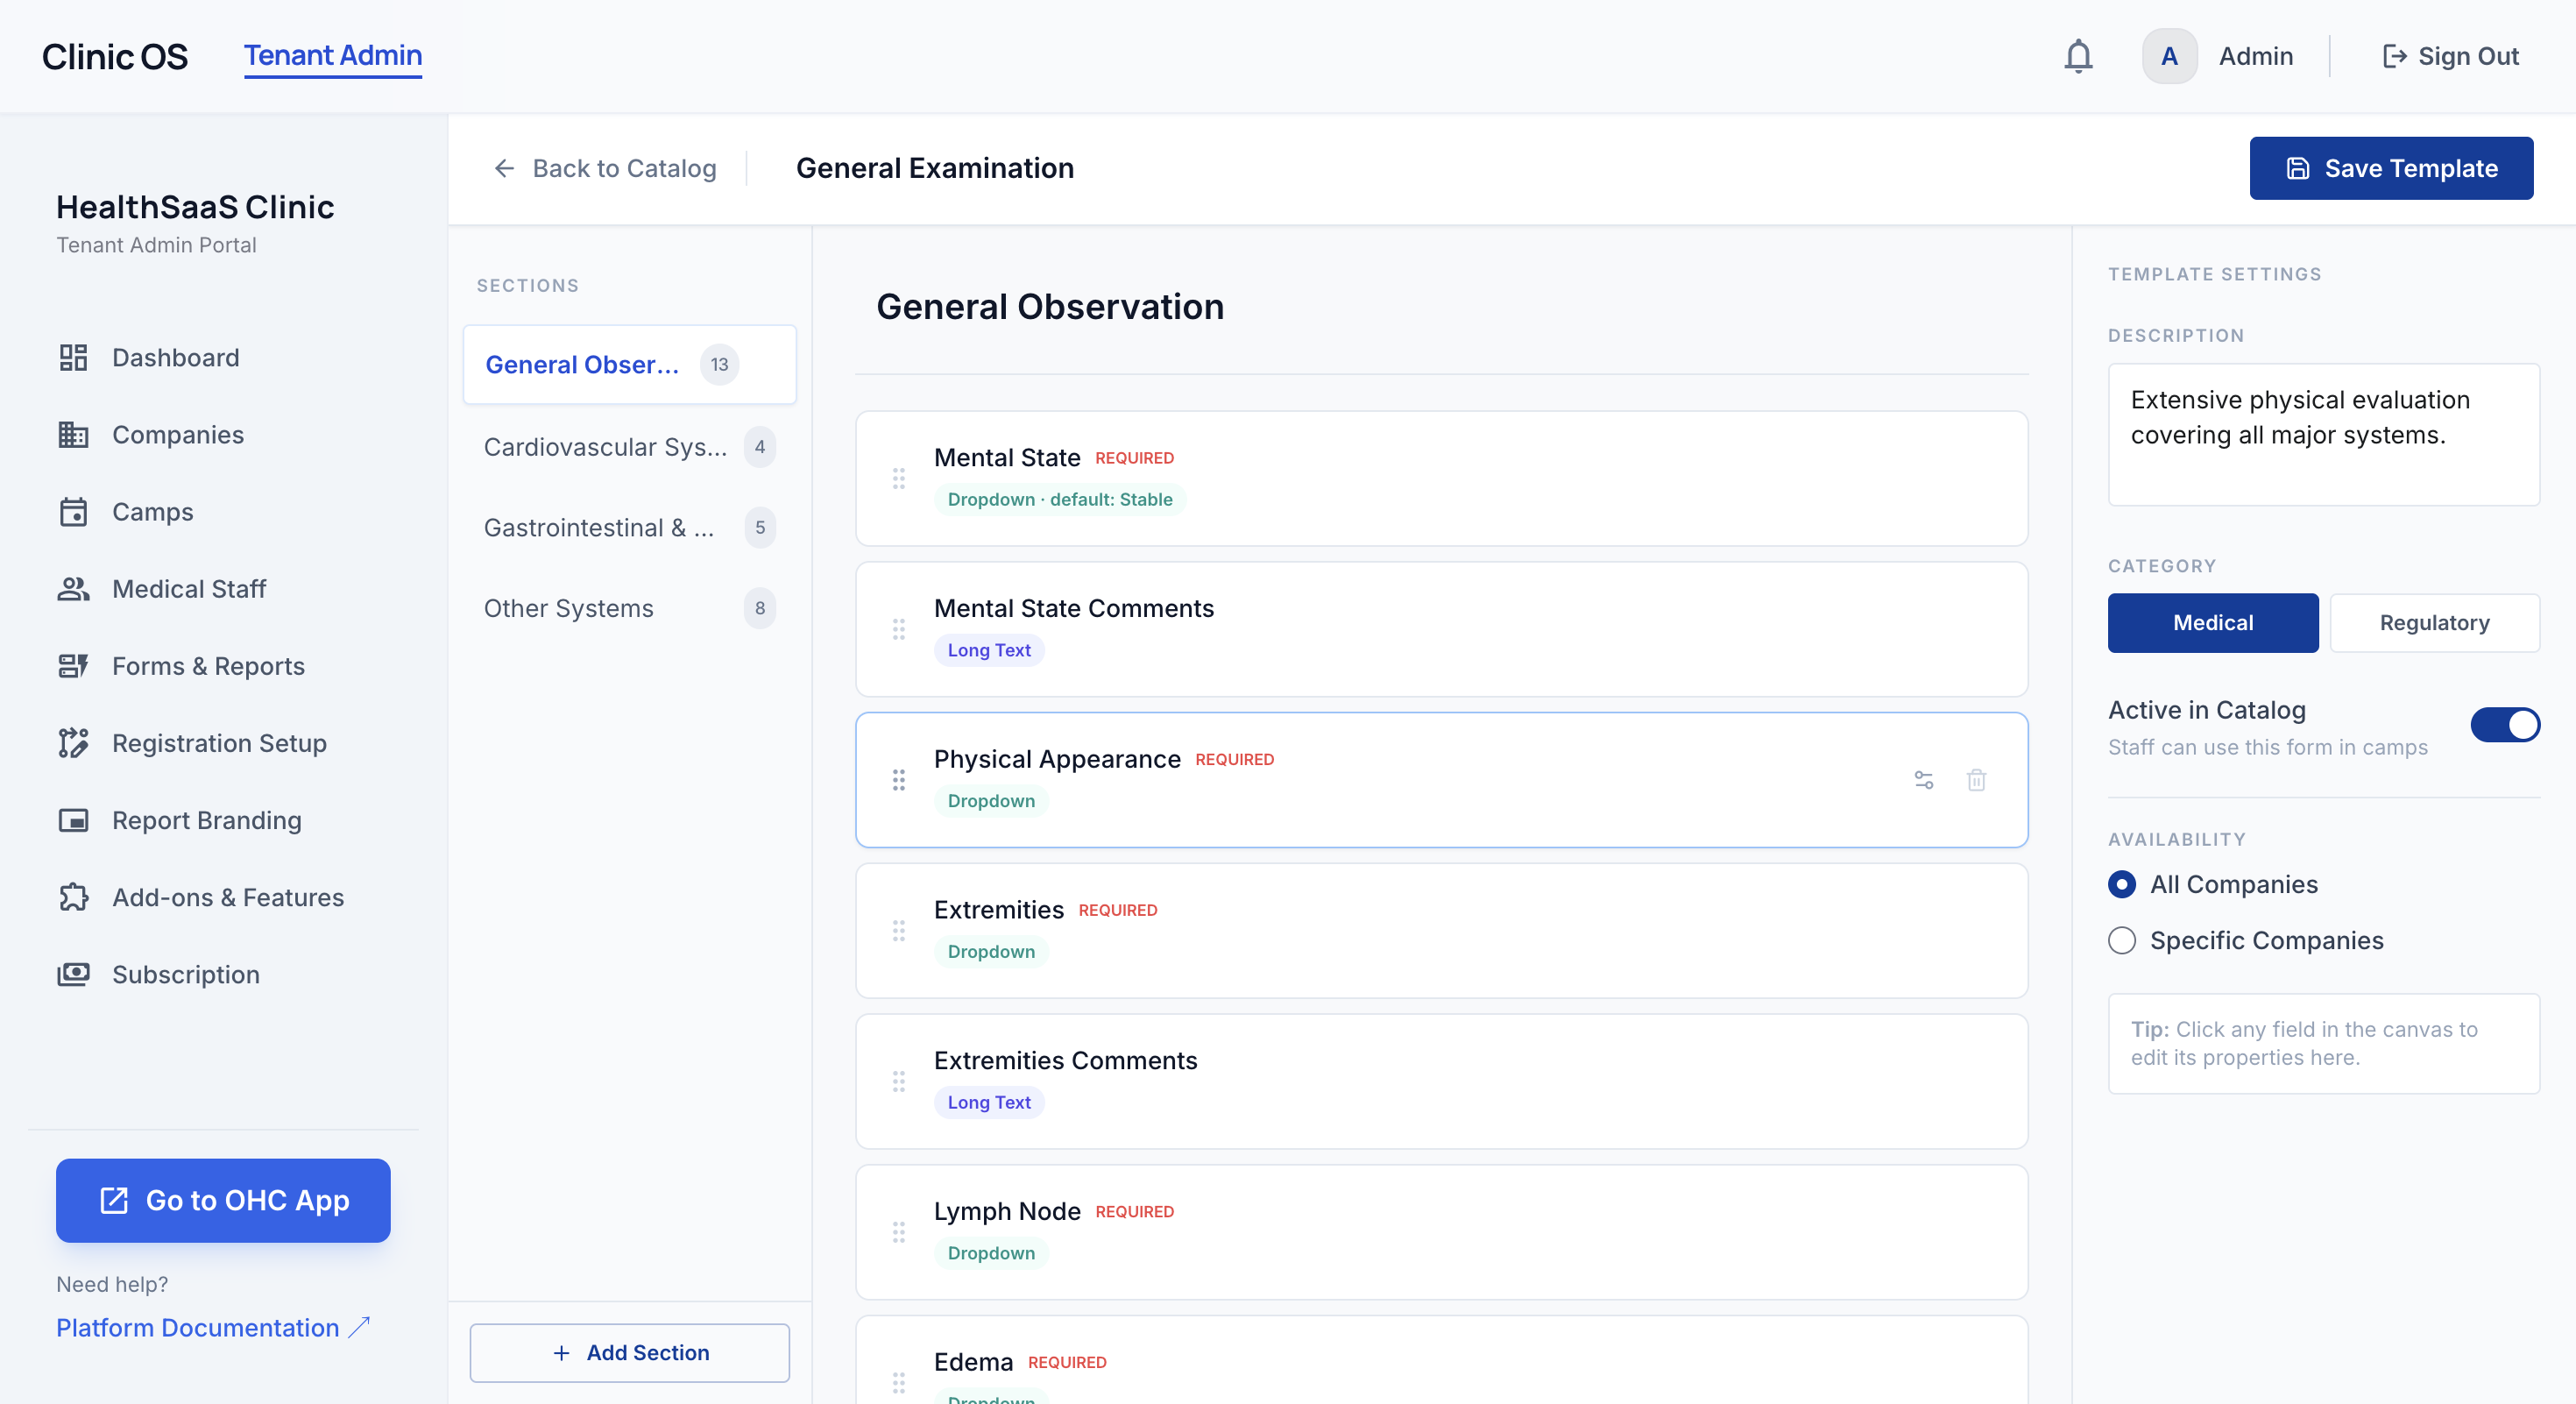The width and height of the screenshot is (2576, 1404).
Task: Click the Save Template button
Action: click(x=2390, y=167)
